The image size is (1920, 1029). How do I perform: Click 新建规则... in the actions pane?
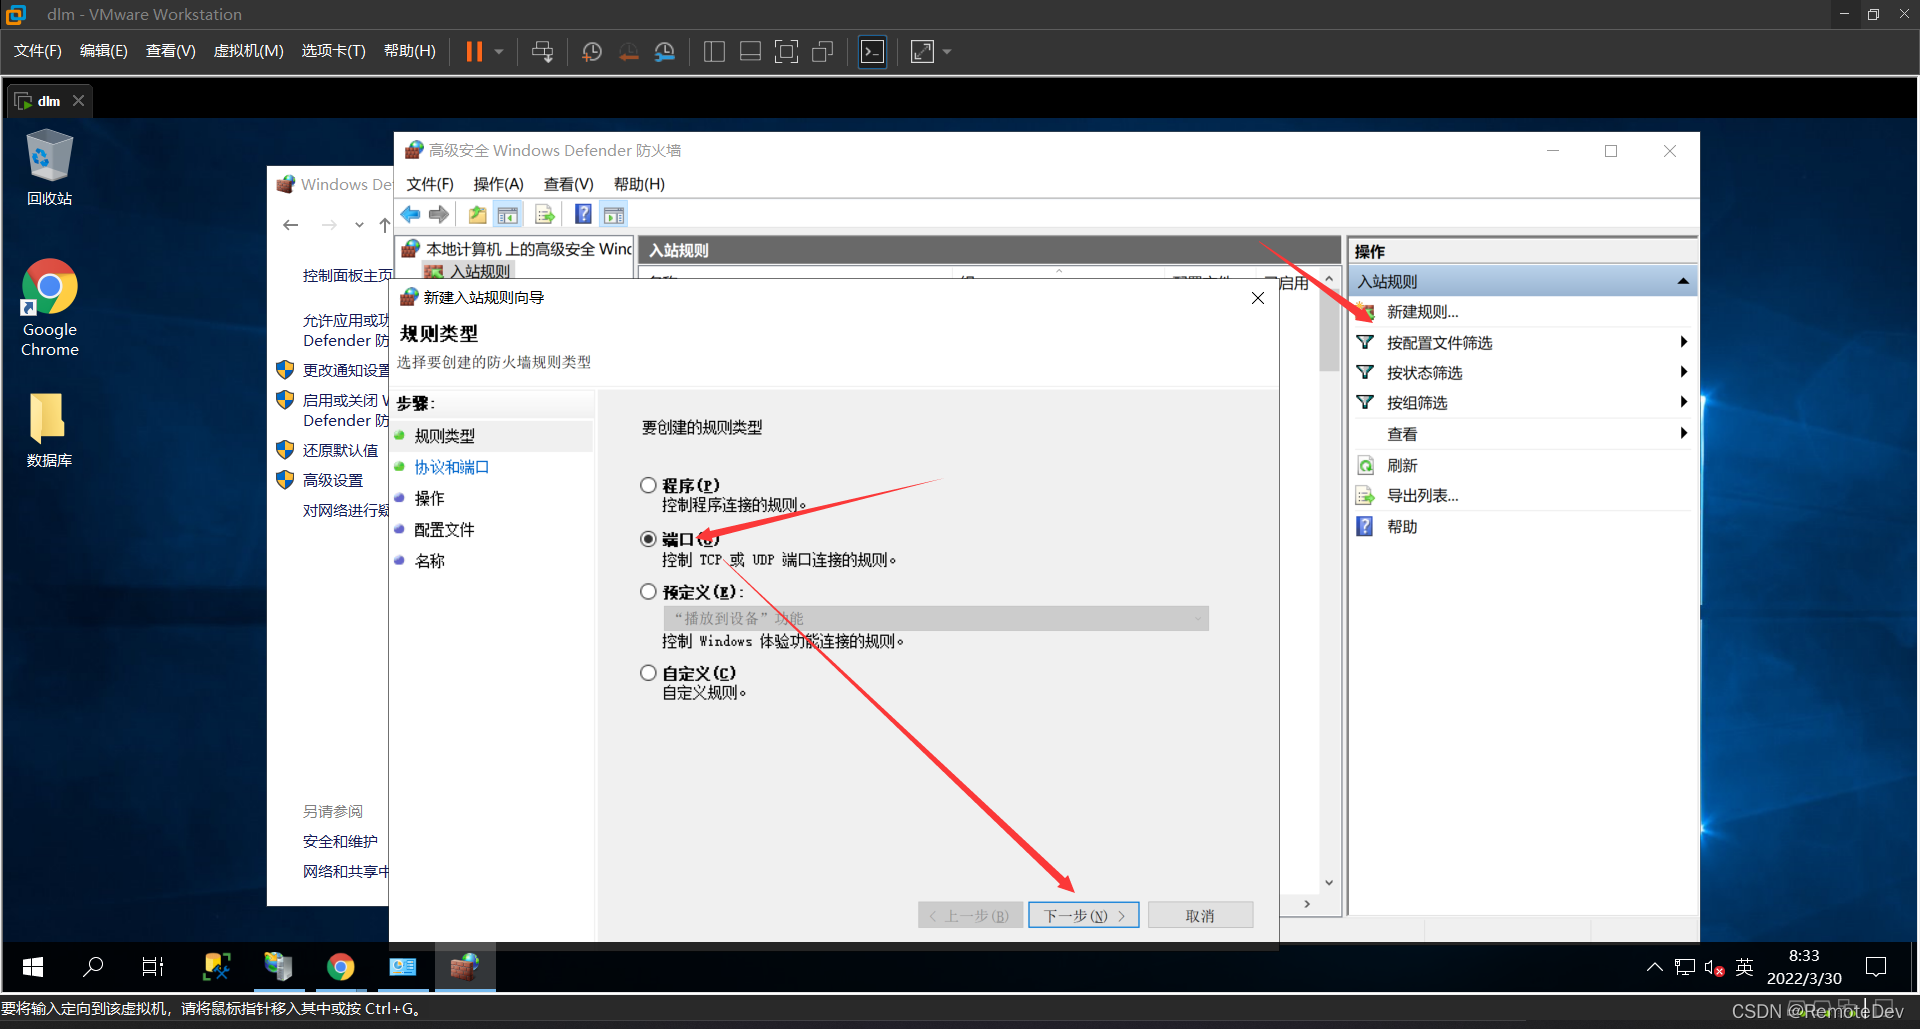coord(1423,312)
